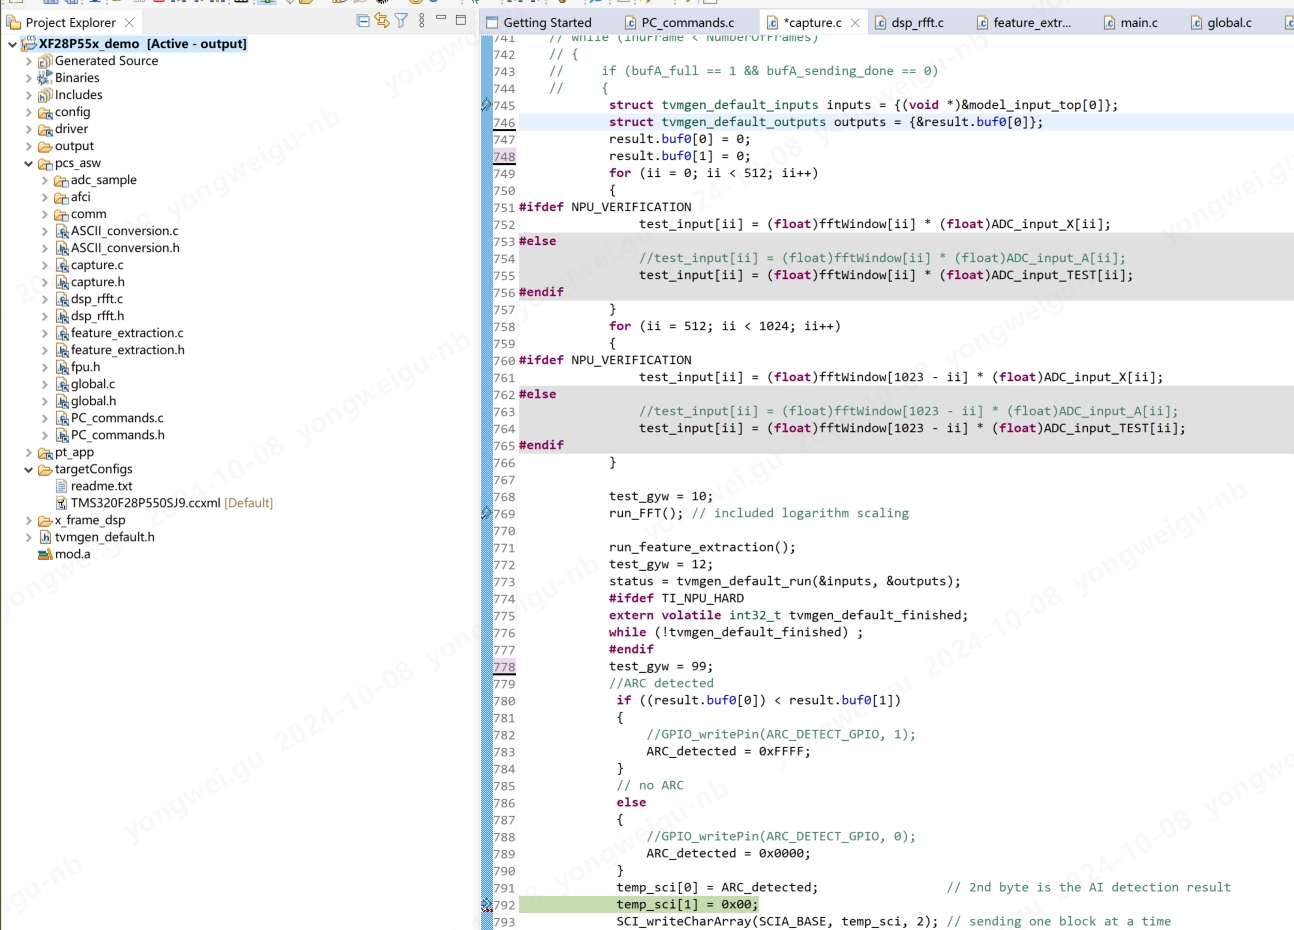Select feature_extraction.c in the project tree
Viewport: 1294px width, 930px height.
click(126, 333)
